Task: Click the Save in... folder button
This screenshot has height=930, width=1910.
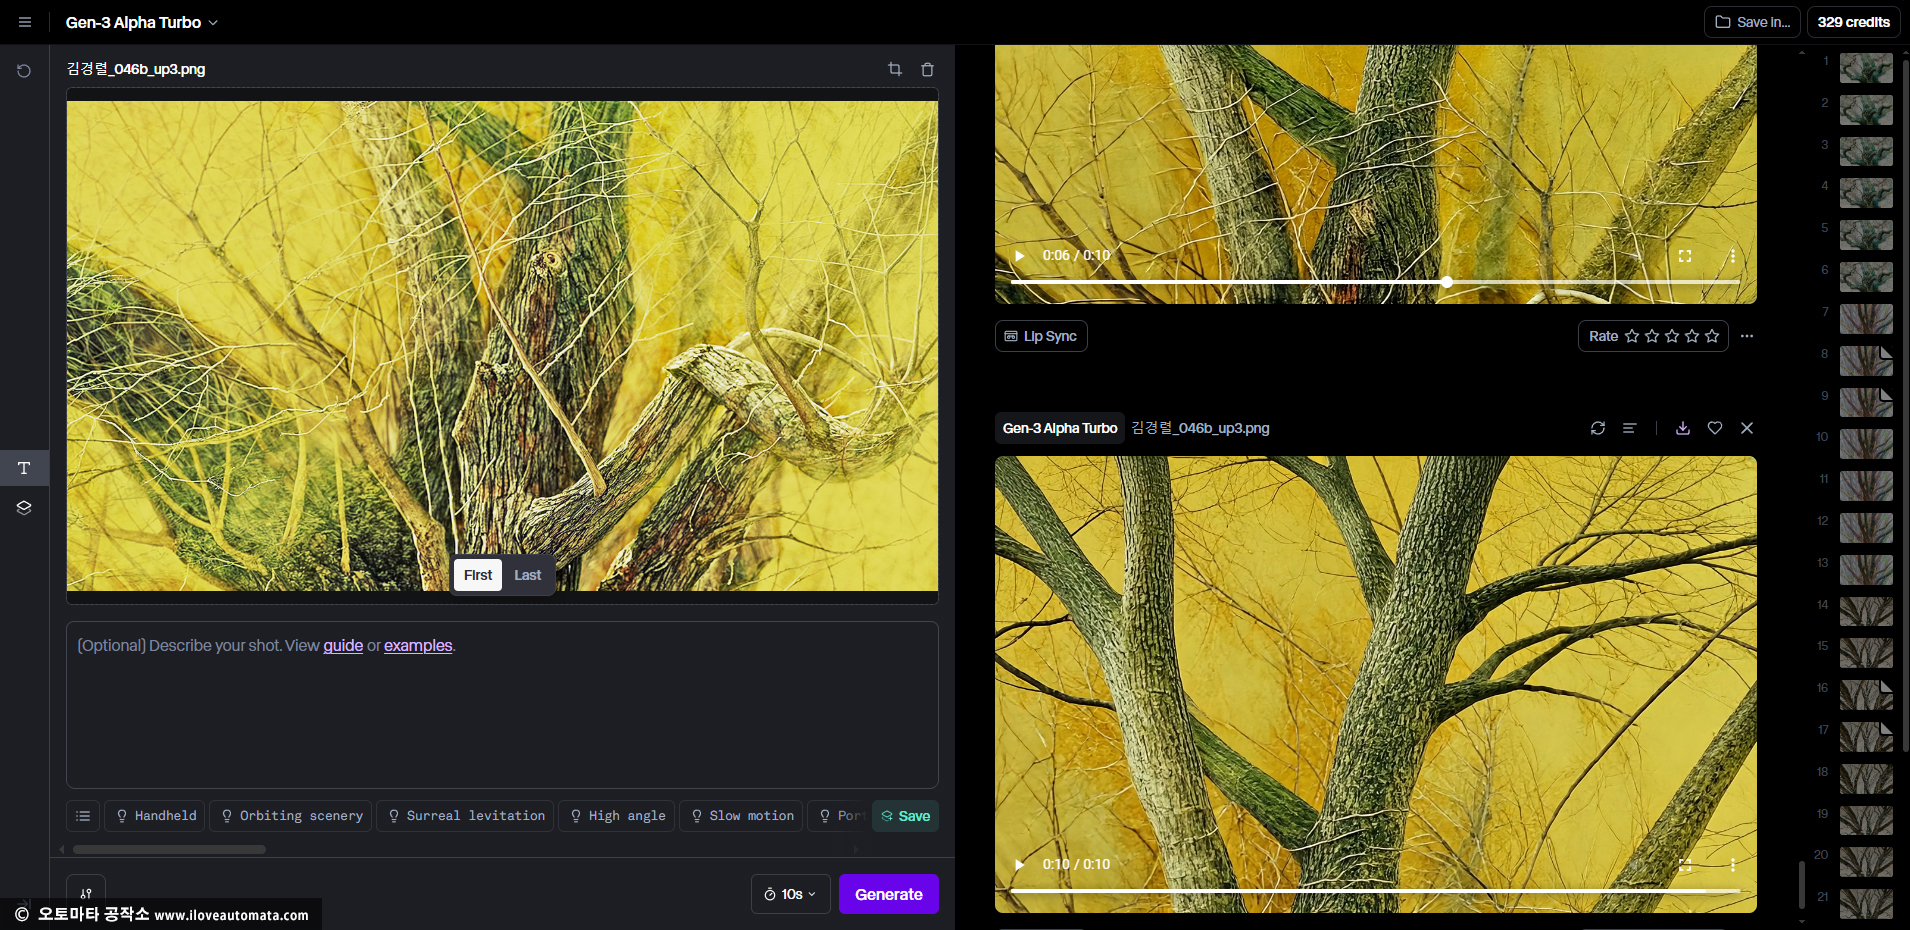Action: tap(1752, 22)
